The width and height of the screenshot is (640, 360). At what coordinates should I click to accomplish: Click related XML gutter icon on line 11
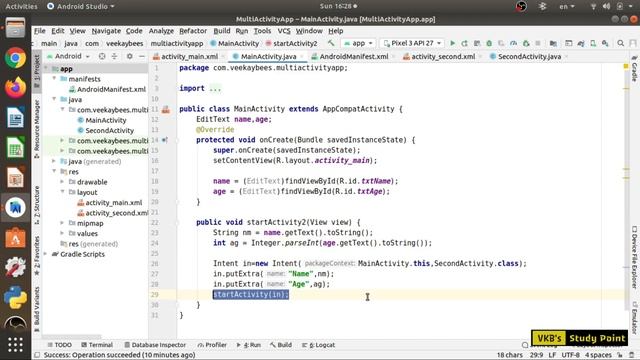click(x=166, y=109)
